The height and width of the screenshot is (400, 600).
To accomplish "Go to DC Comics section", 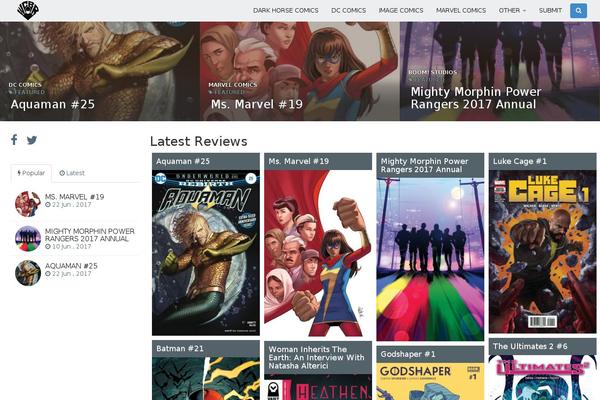I will [348, 10].
